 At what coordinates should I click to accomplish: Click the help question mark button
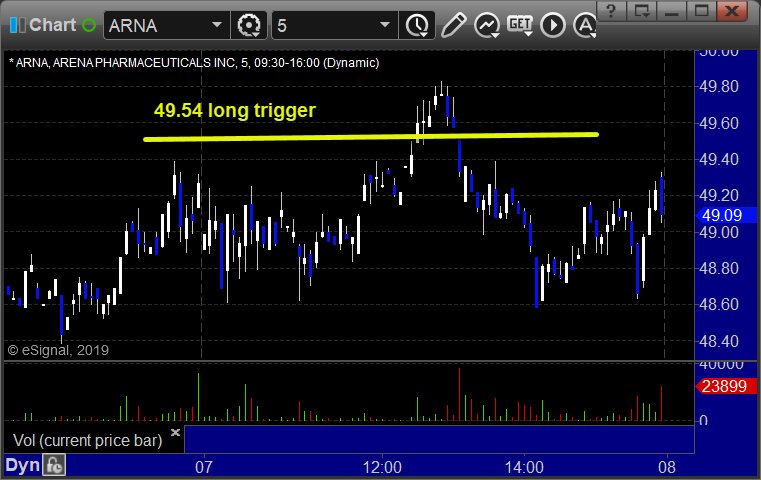(x=611, y=11)
